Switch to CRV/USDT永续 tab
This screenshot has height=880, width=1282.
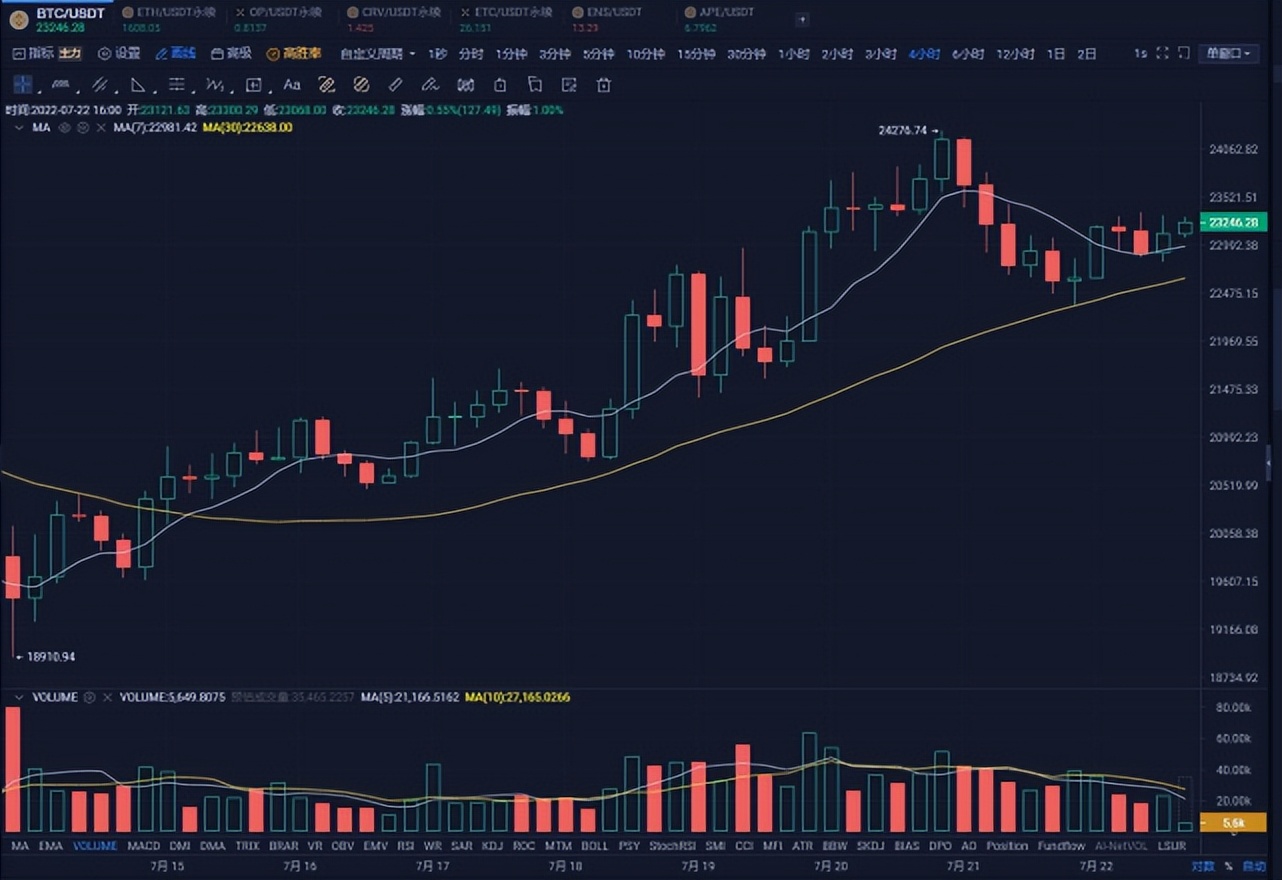point(393,19)
